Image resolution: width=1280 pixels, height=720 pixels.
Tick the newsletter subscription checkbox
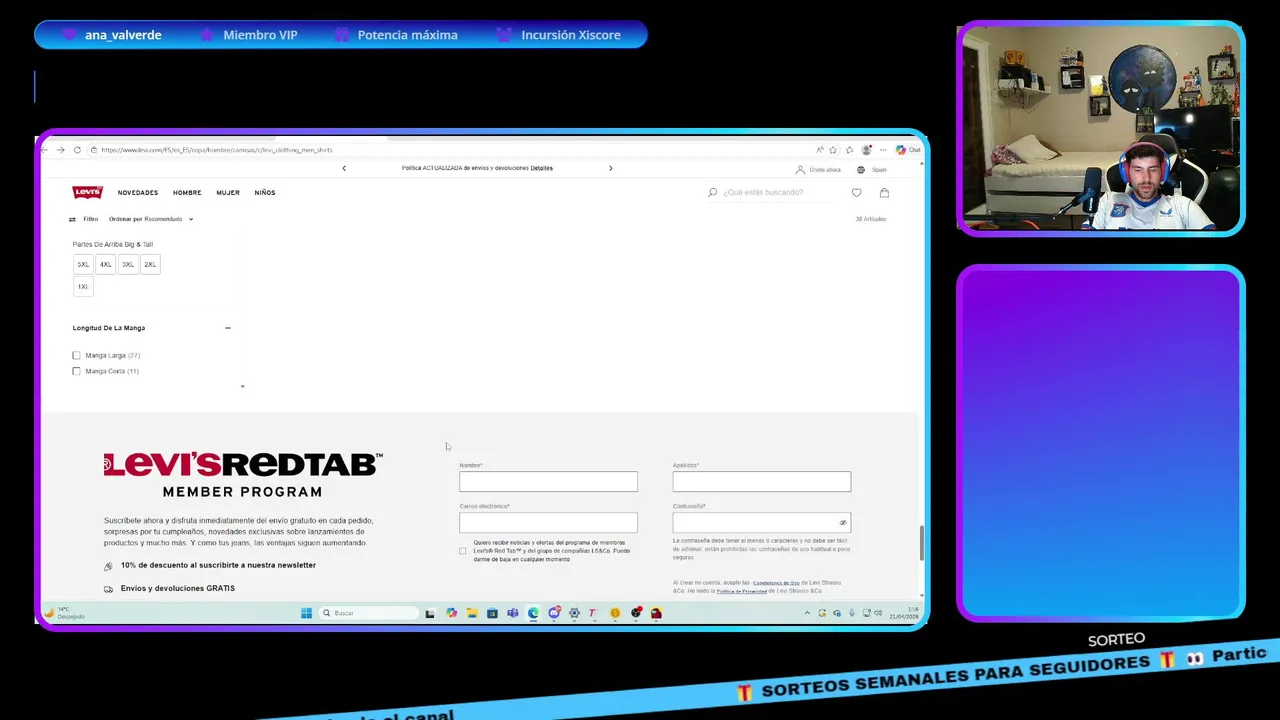tap(462, 551)
